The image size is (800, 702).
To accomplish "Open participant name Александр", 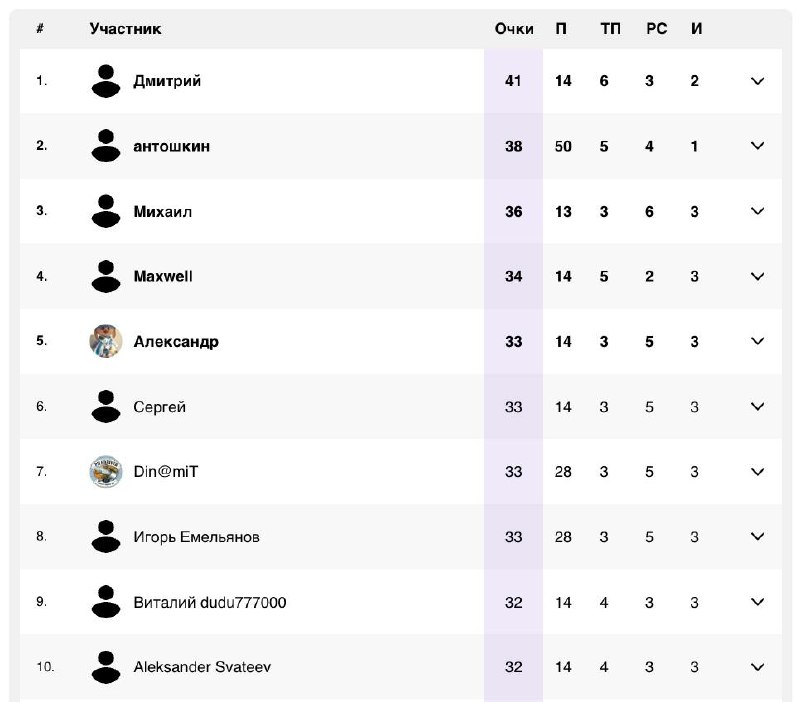I will coord(176,341).
